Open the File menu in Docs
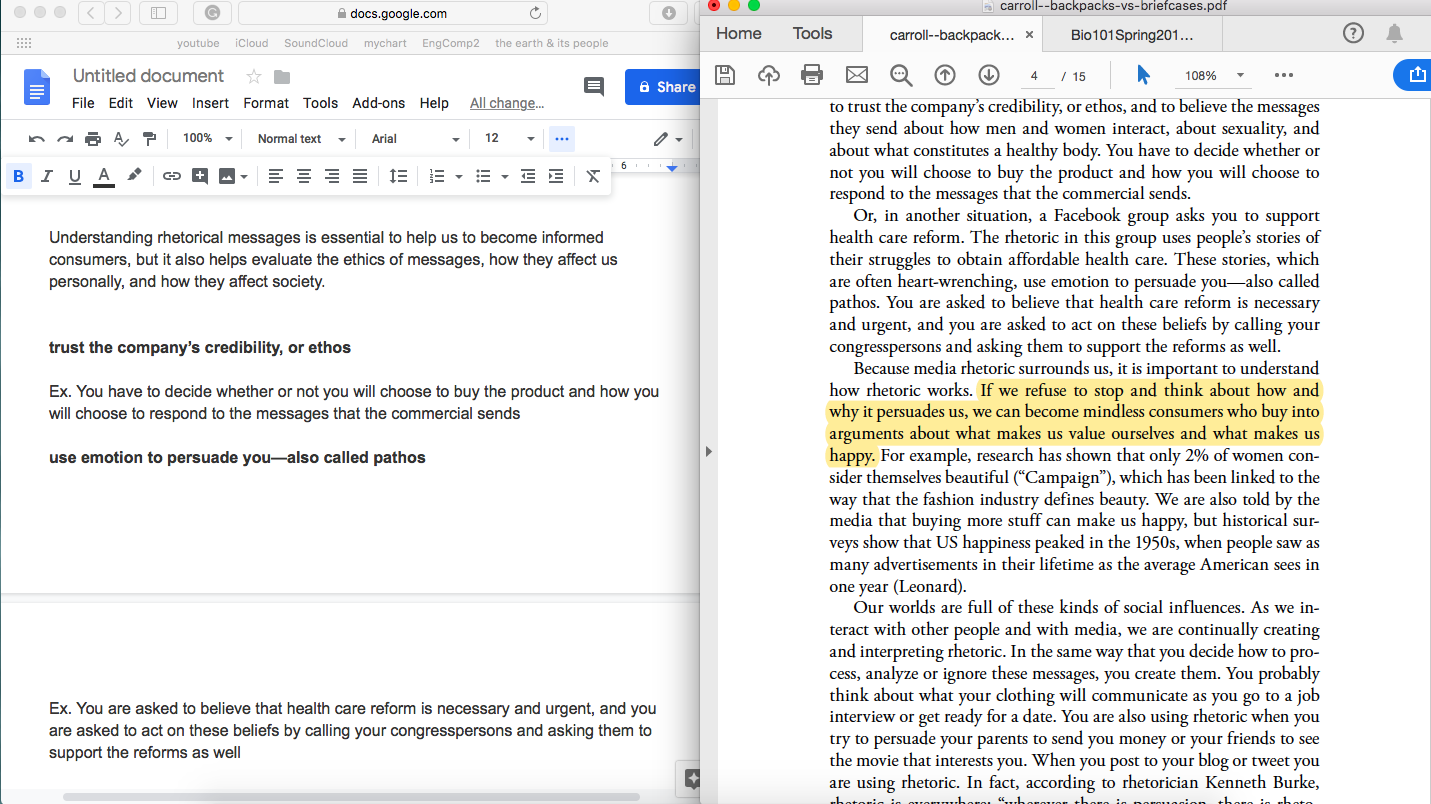 click(83, 103)
